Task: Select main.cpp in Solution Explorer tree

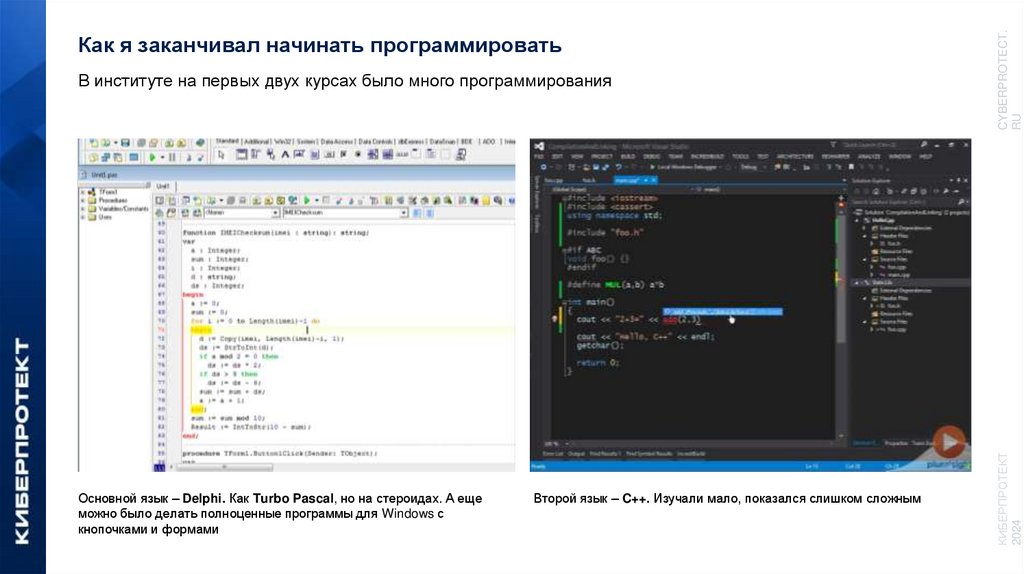Action: 898,275
